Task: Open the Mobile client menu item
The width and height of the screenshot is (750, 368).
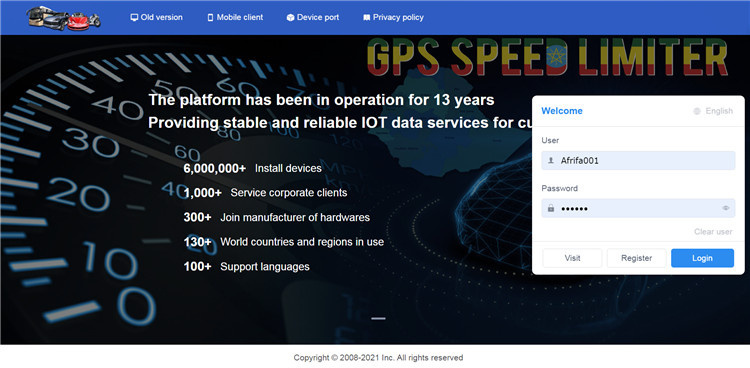Action: pyautogui.click(x=235, y=17)
